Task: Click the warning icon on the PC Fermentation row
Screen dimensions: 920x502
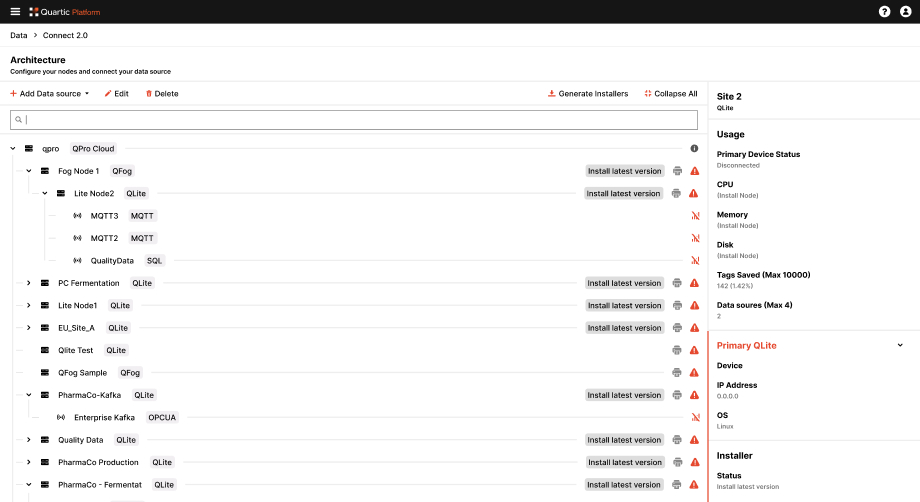Action: (x=694, y=283)
